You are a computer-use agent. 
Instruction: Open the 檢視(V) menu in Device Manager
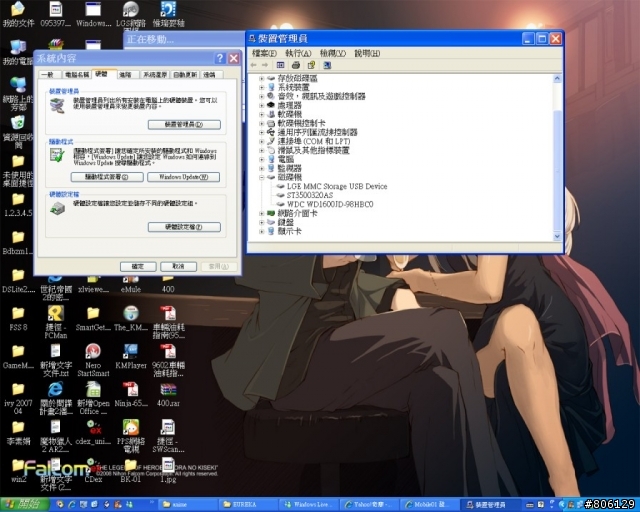[333, 53]
